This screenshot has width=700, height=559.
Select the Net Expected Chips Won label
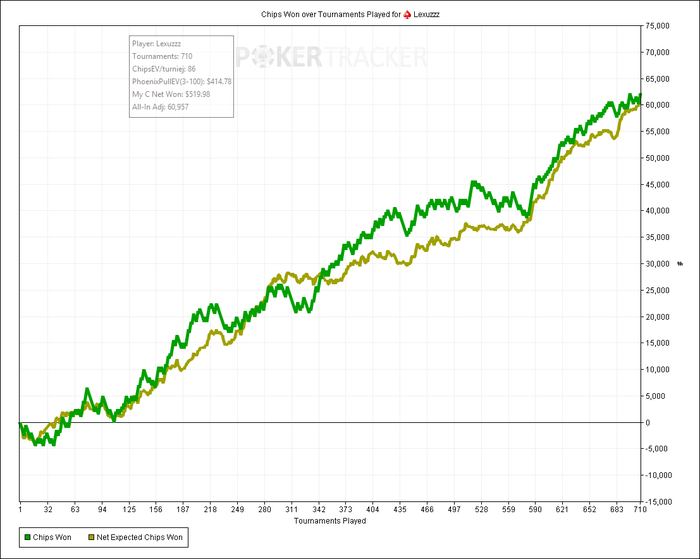tap(140, 537)
